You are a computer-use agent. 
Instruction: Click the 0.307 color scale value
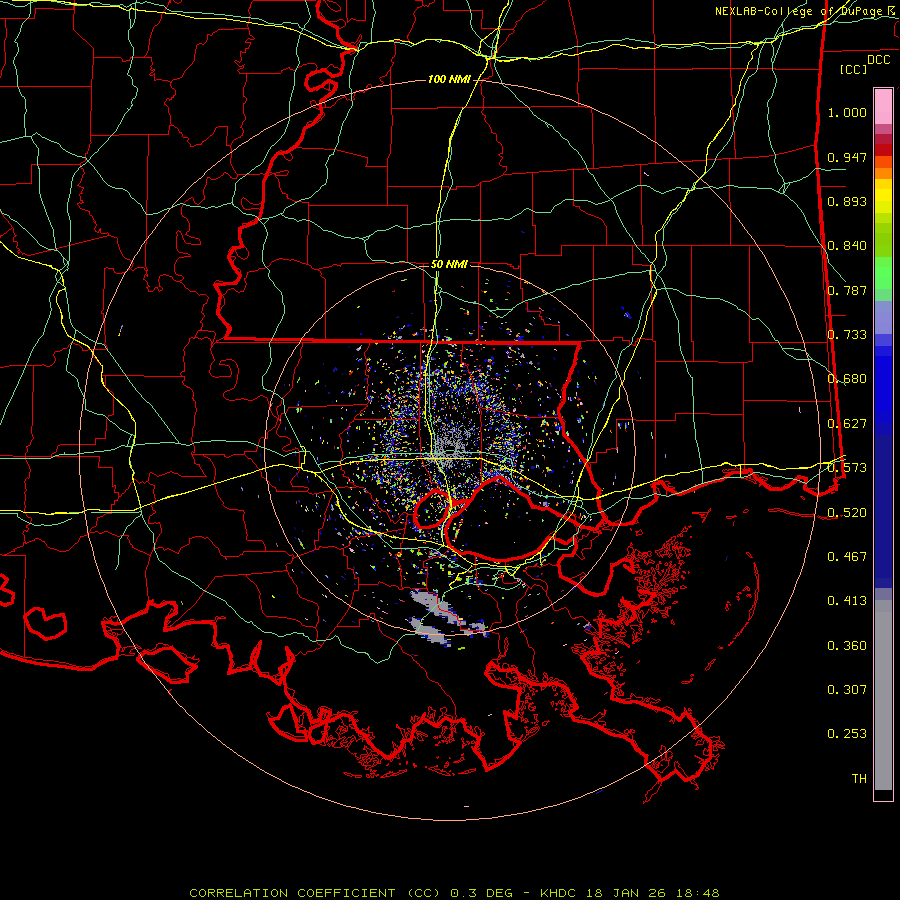[847, 690]
